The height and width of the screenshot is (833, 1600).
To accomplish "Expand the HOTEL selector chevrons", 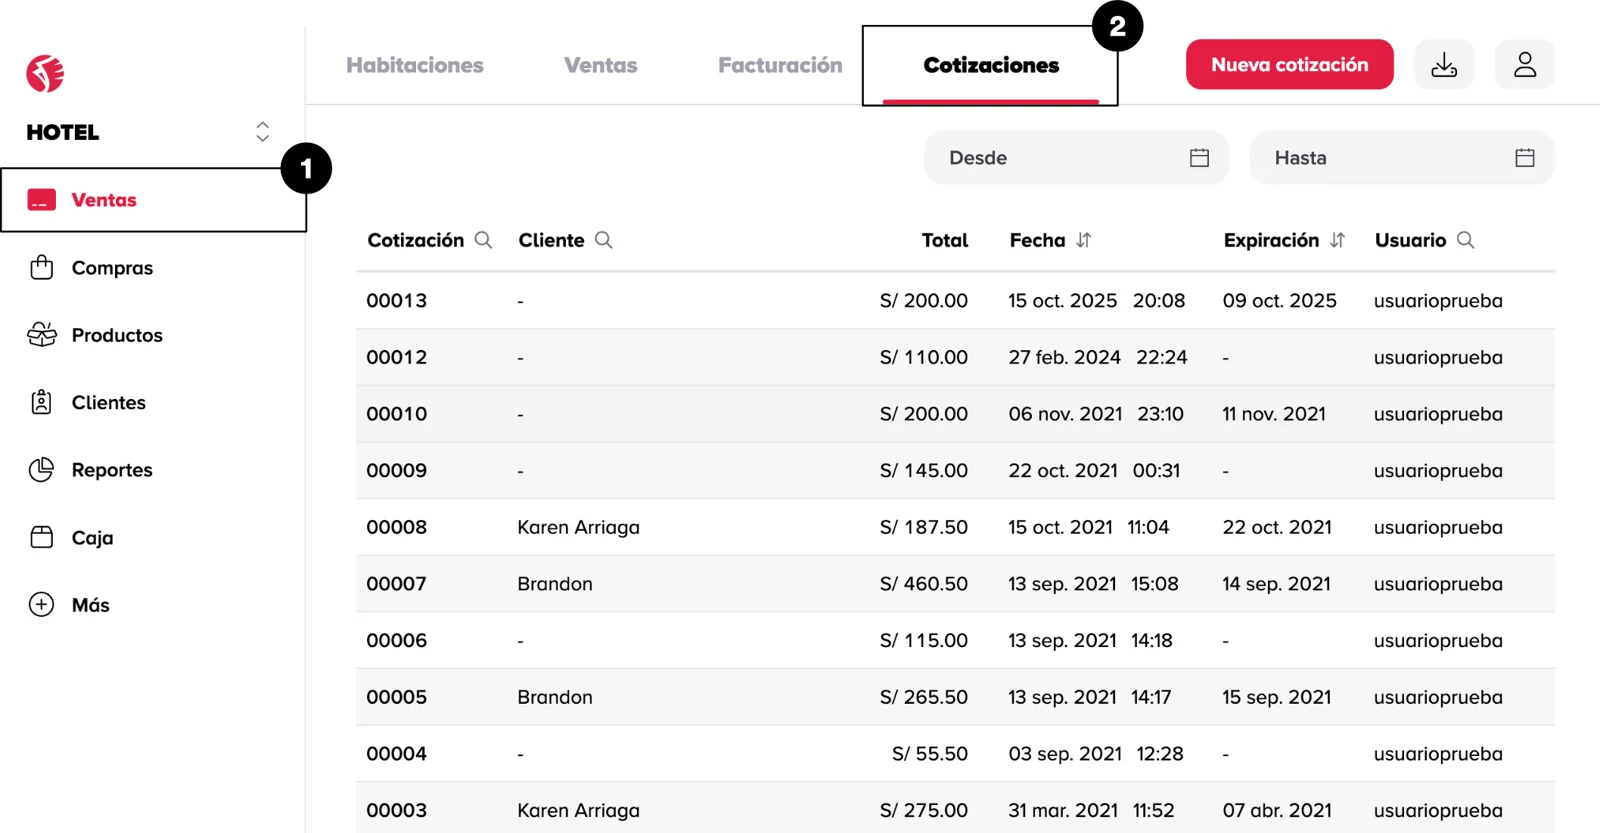I will (x=262, y=132).
